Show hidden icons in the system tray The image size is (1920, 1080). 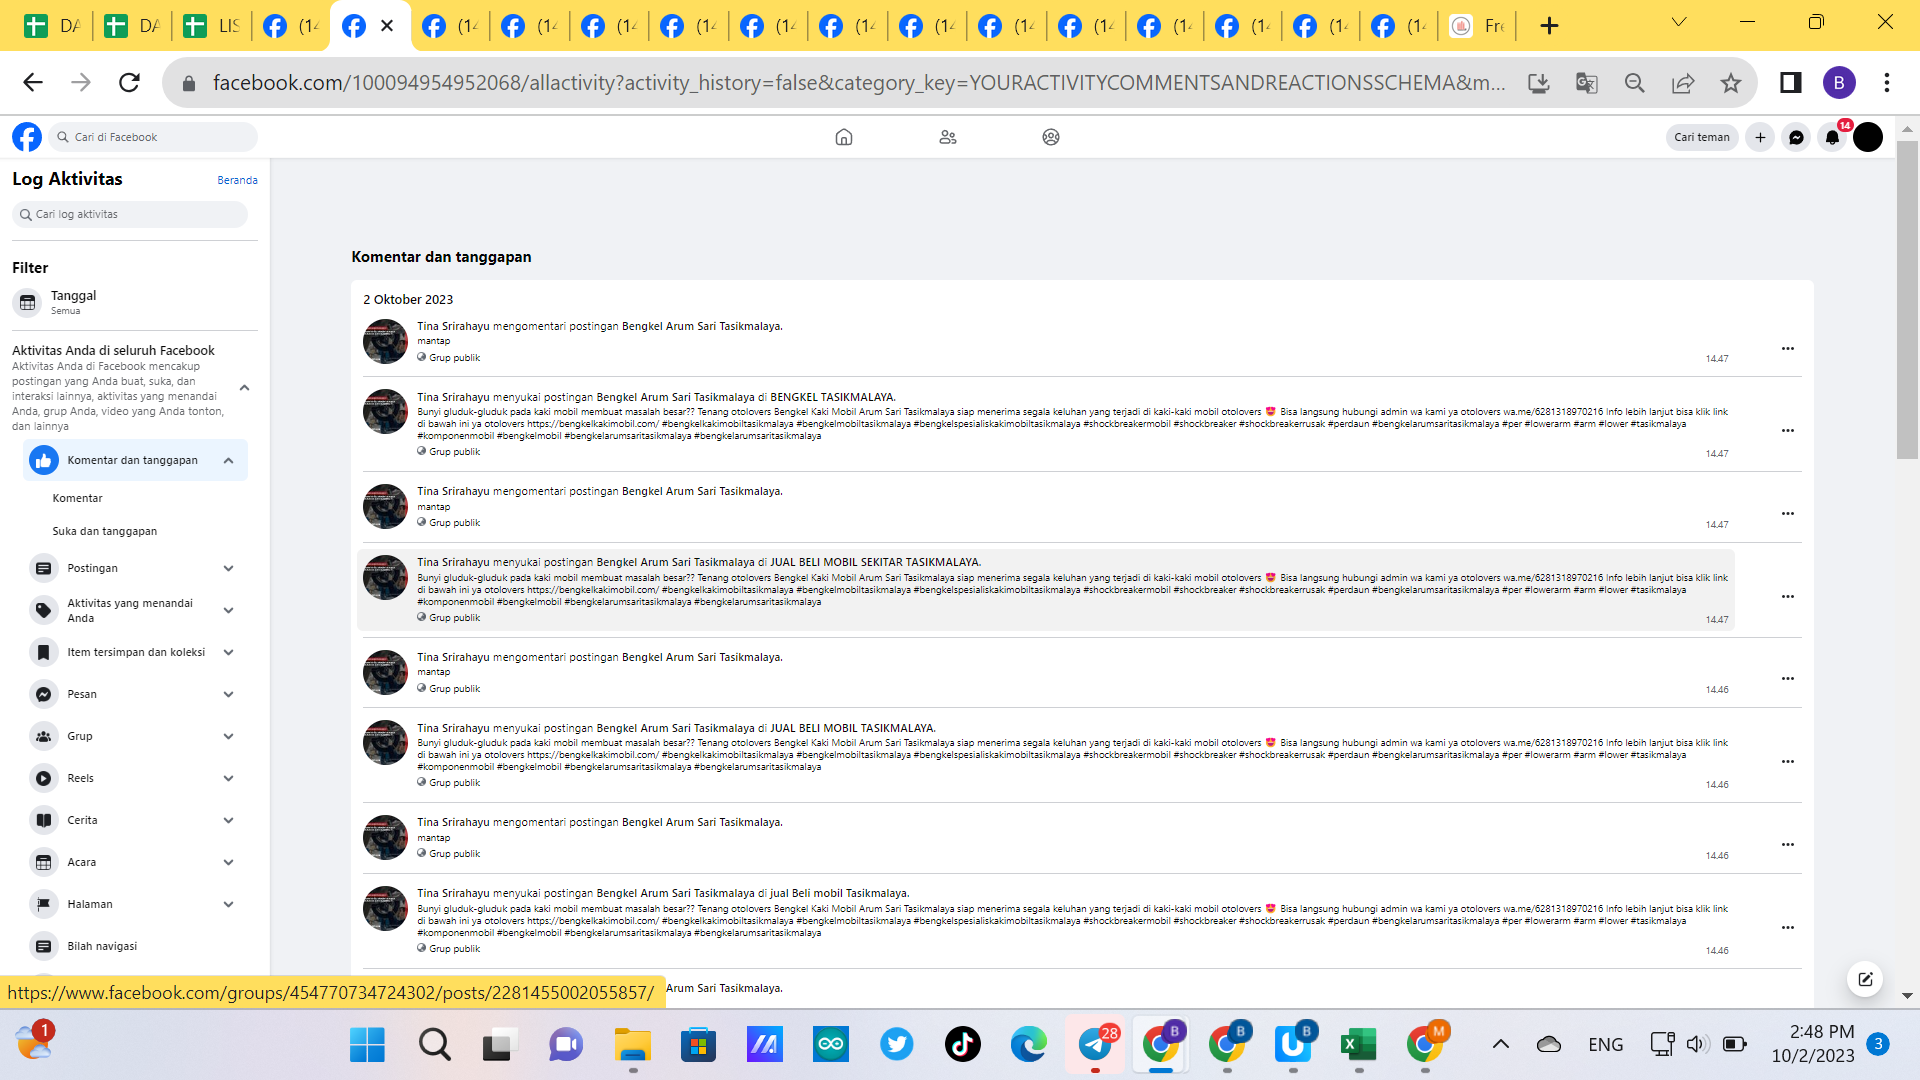coord(1501,1044)
